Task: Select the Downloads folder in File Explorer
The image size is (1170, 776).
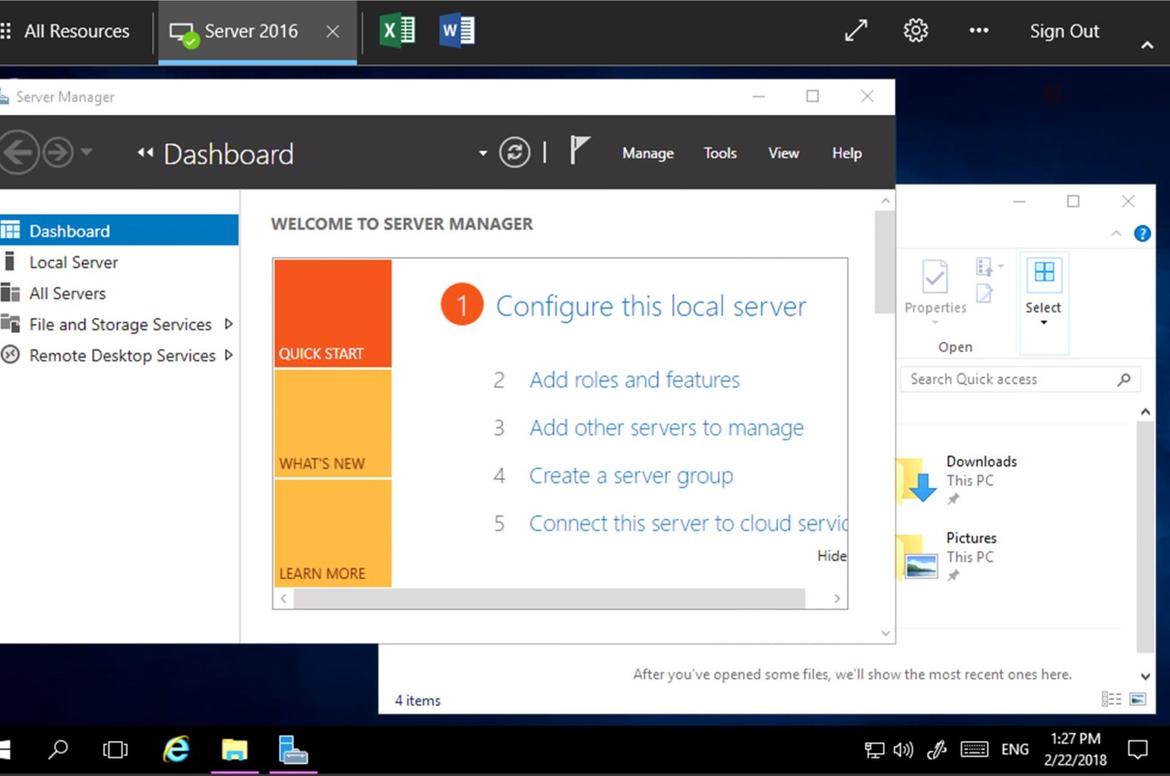Action: 959,479
